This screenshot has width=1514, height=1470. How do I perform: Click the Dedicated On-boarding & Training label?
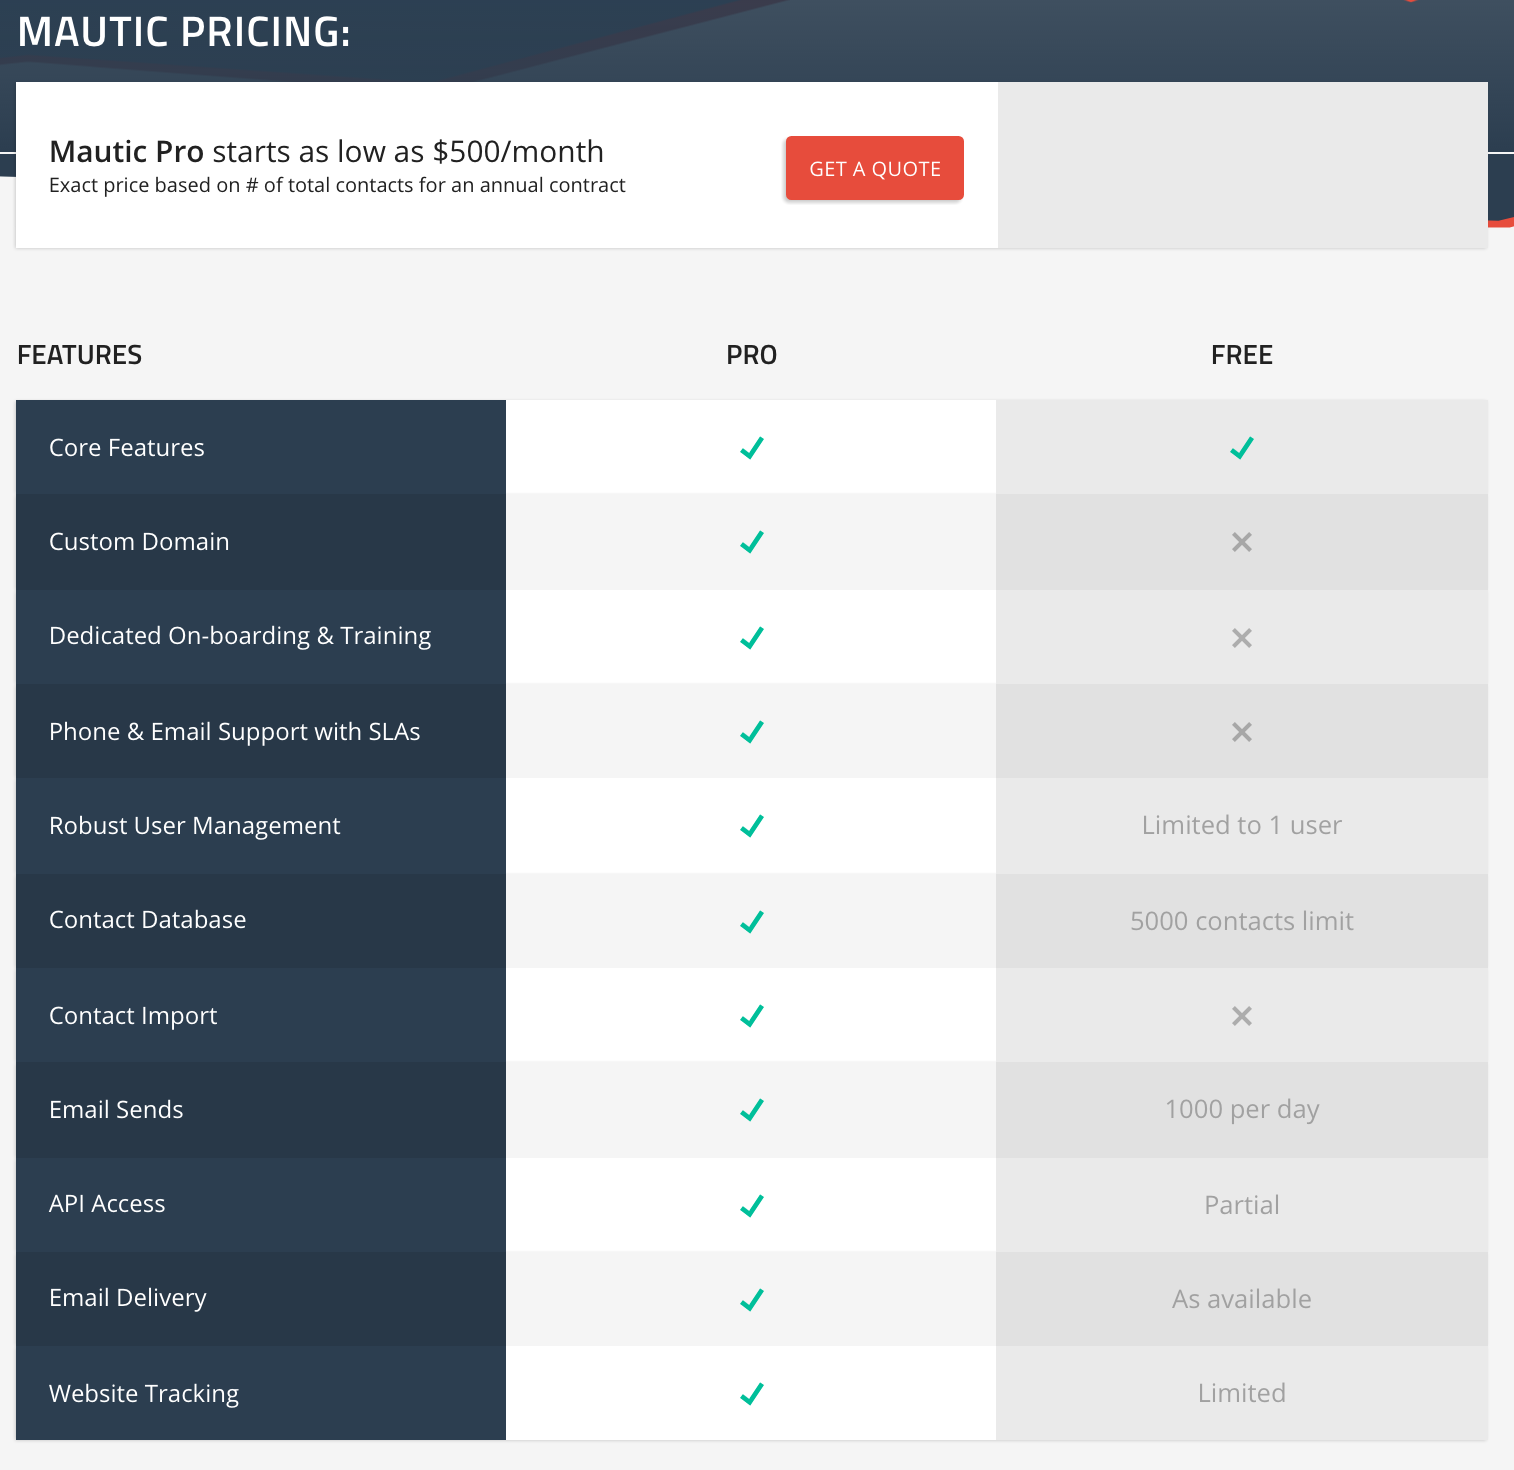(x=240, y=637)
